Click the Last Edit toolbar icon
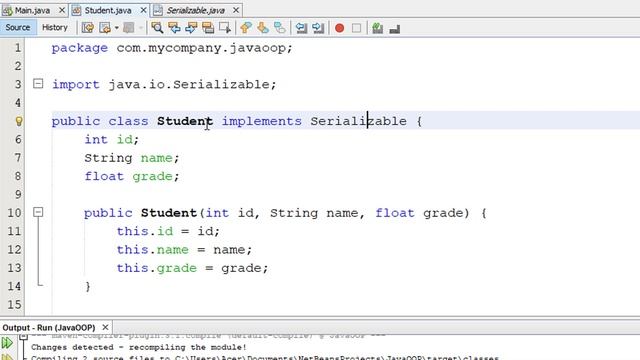 88,28
